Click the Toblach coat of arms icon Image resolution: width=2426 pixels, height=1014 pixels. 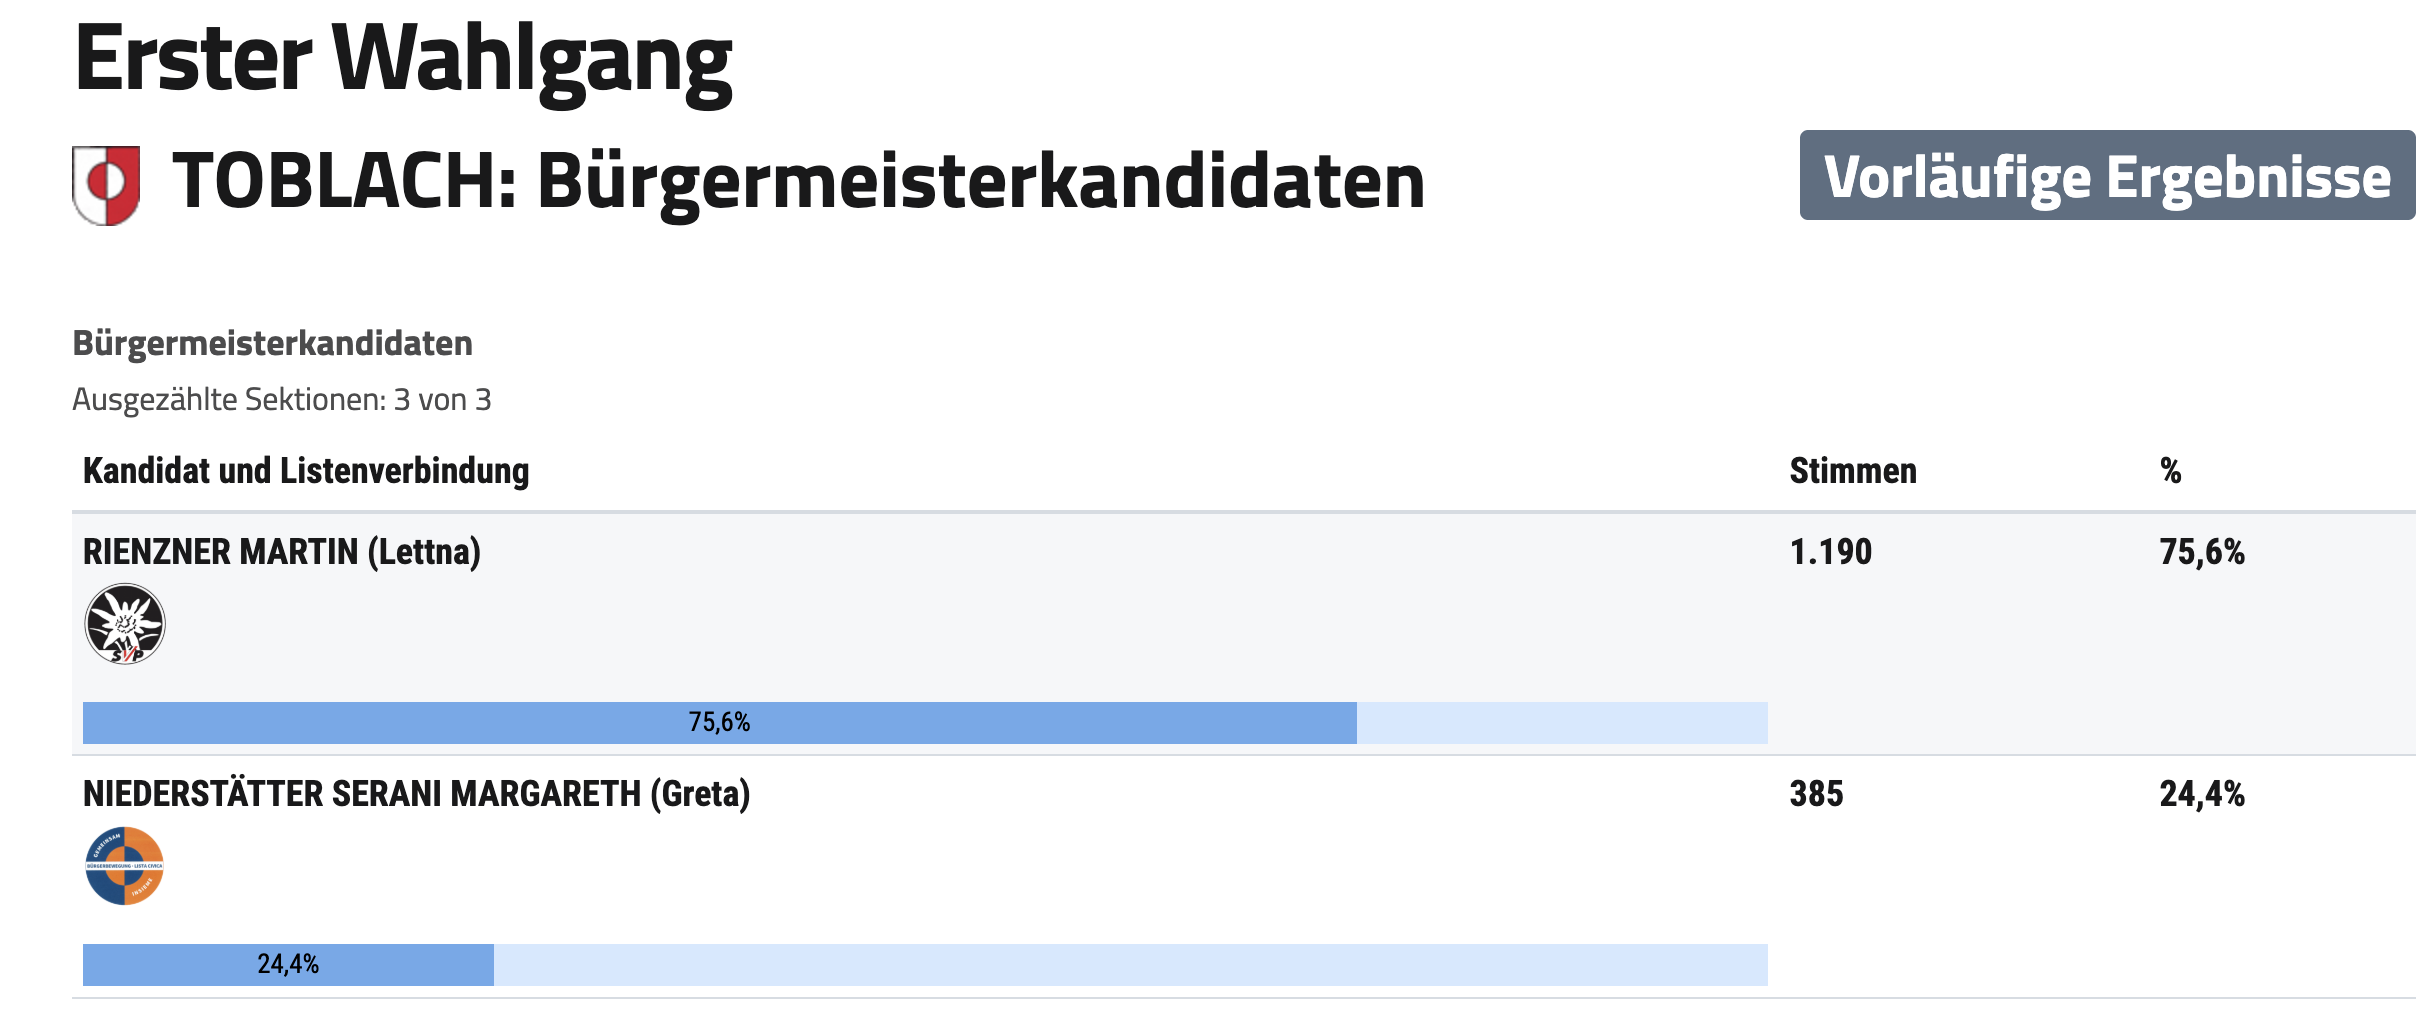(106, 185)
